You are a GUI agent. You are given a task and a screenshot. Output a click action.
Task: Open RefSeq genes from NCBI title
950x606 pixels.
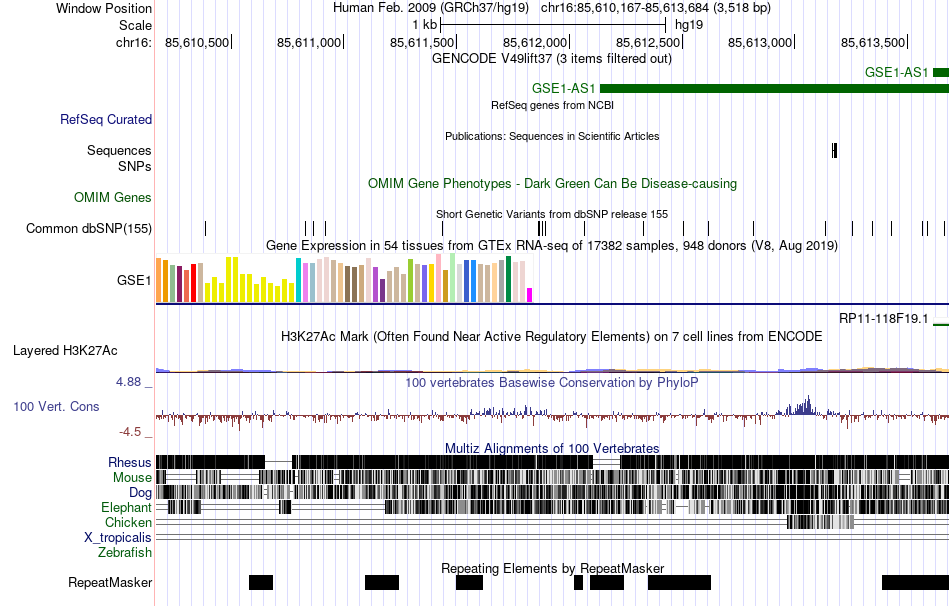pos(553,105)
